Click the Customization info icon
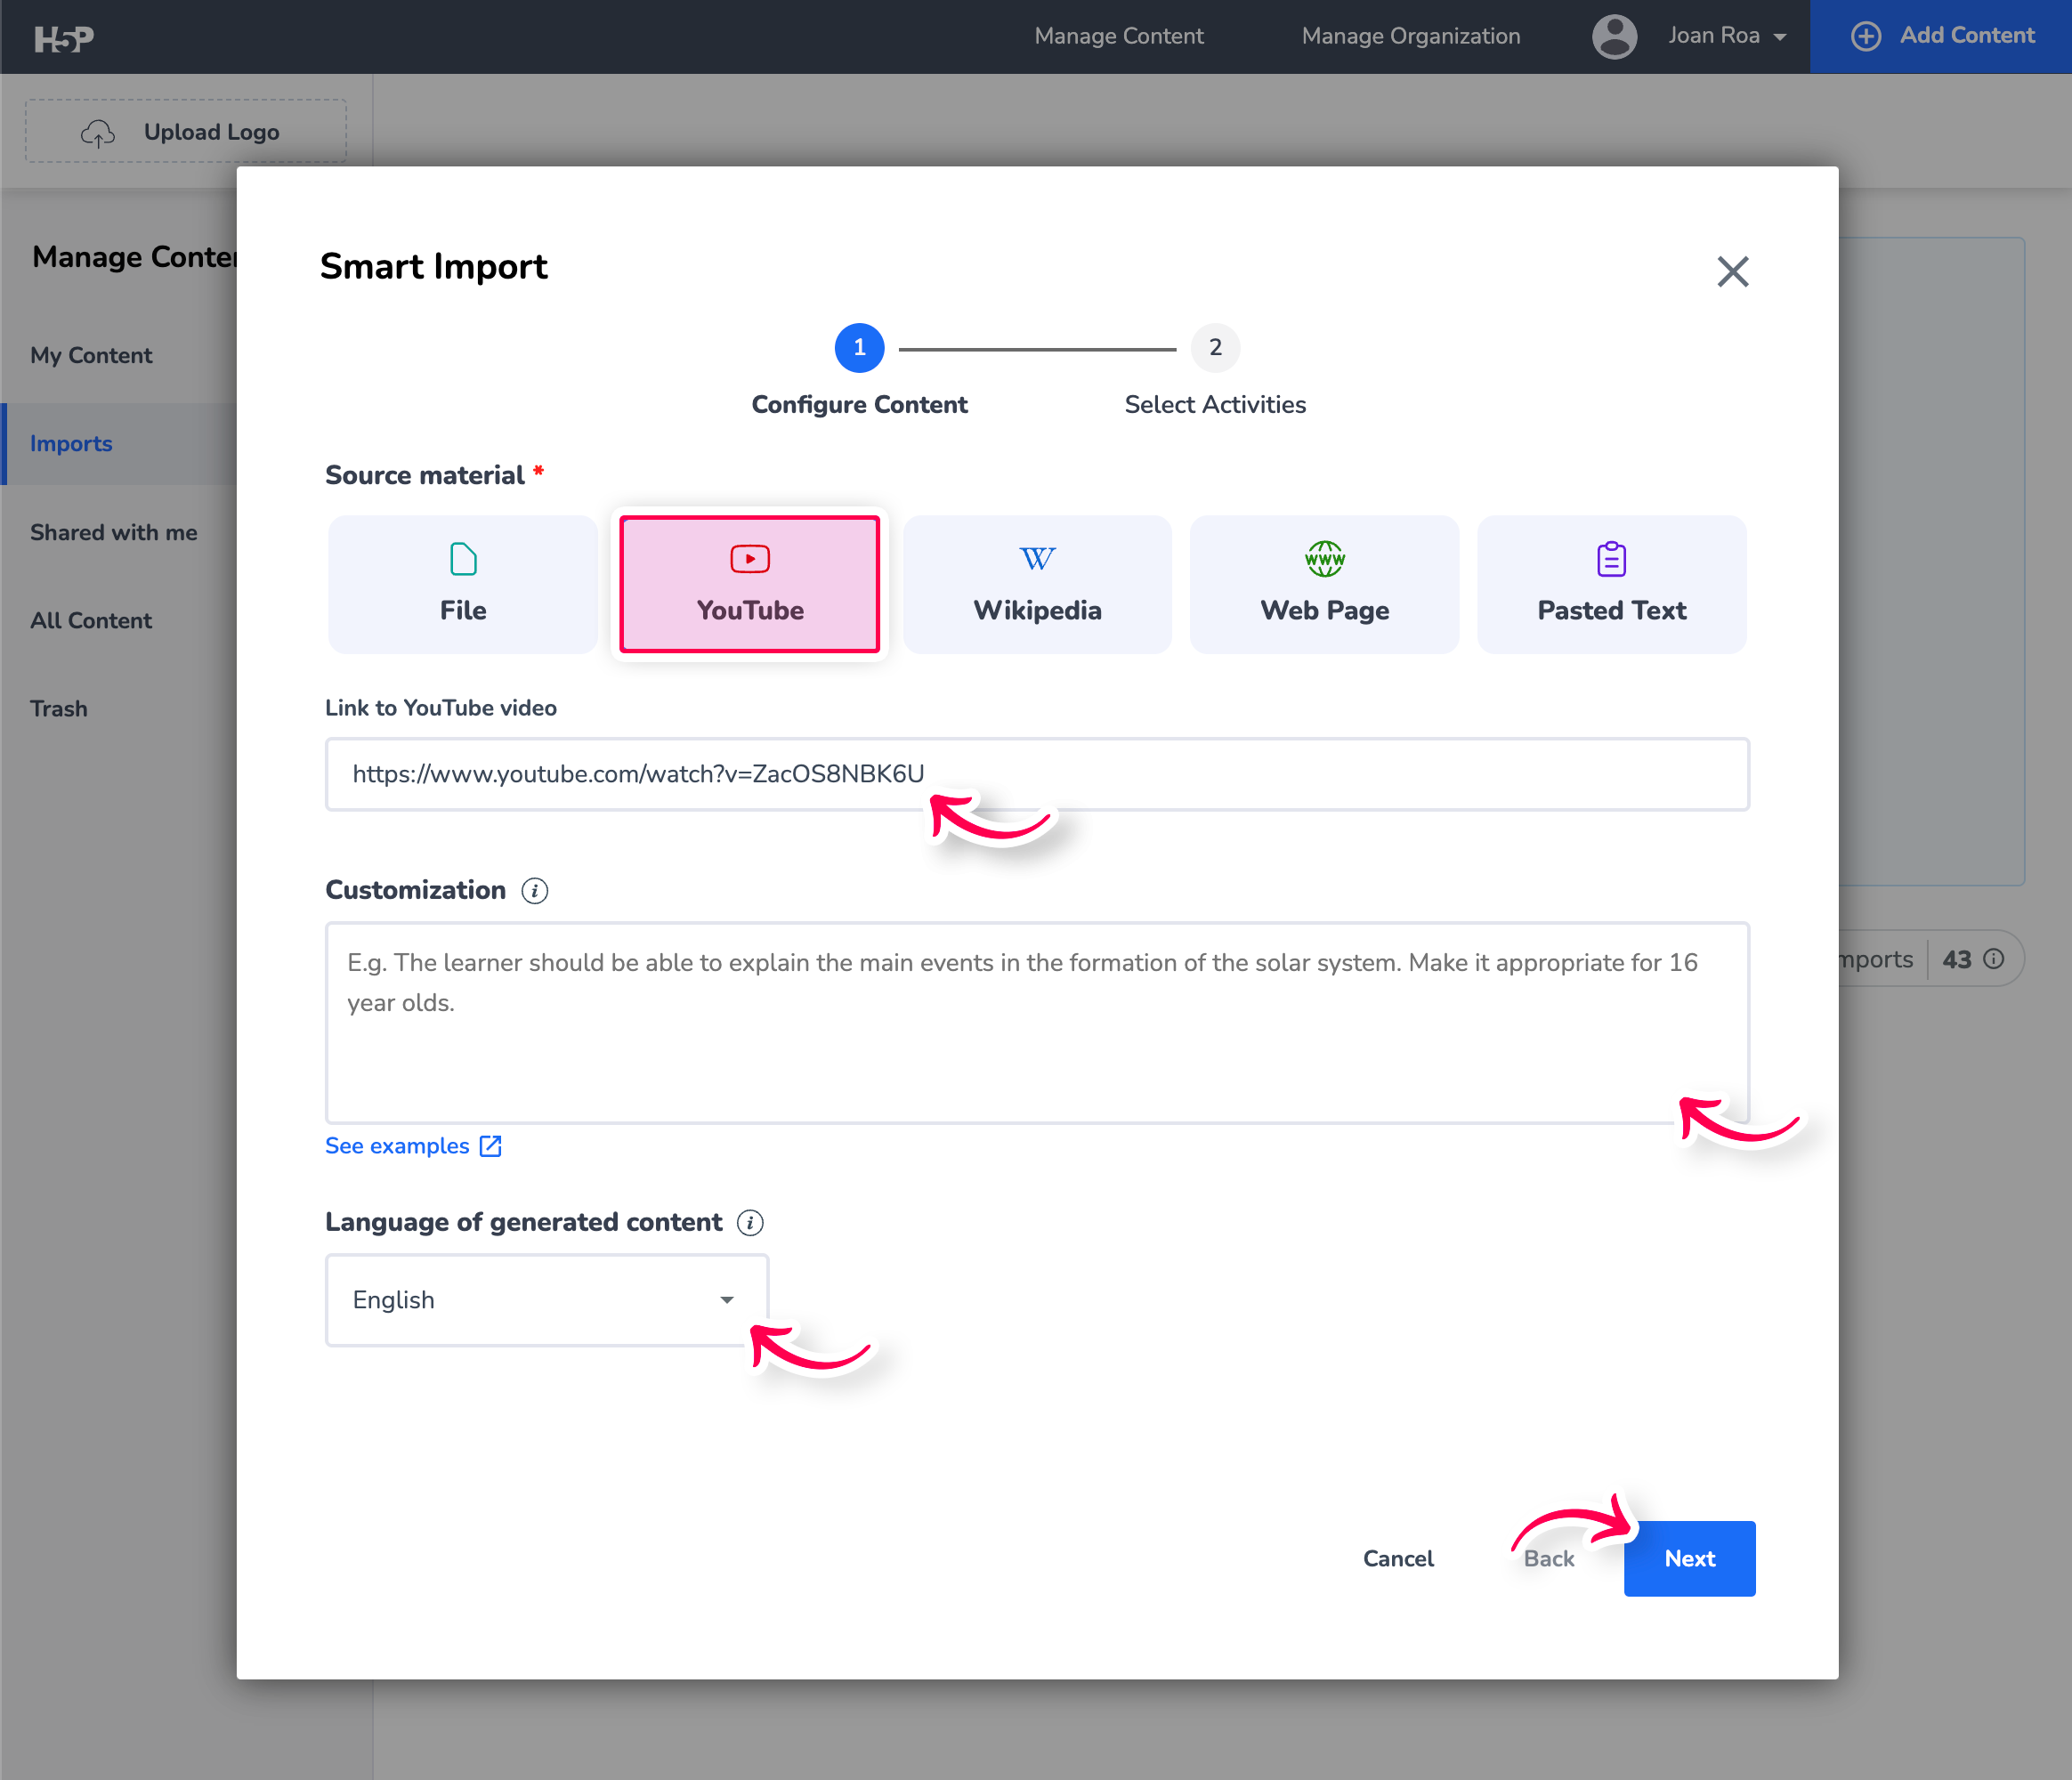This screenshot has width=2072, height=1780. (535, 891)
